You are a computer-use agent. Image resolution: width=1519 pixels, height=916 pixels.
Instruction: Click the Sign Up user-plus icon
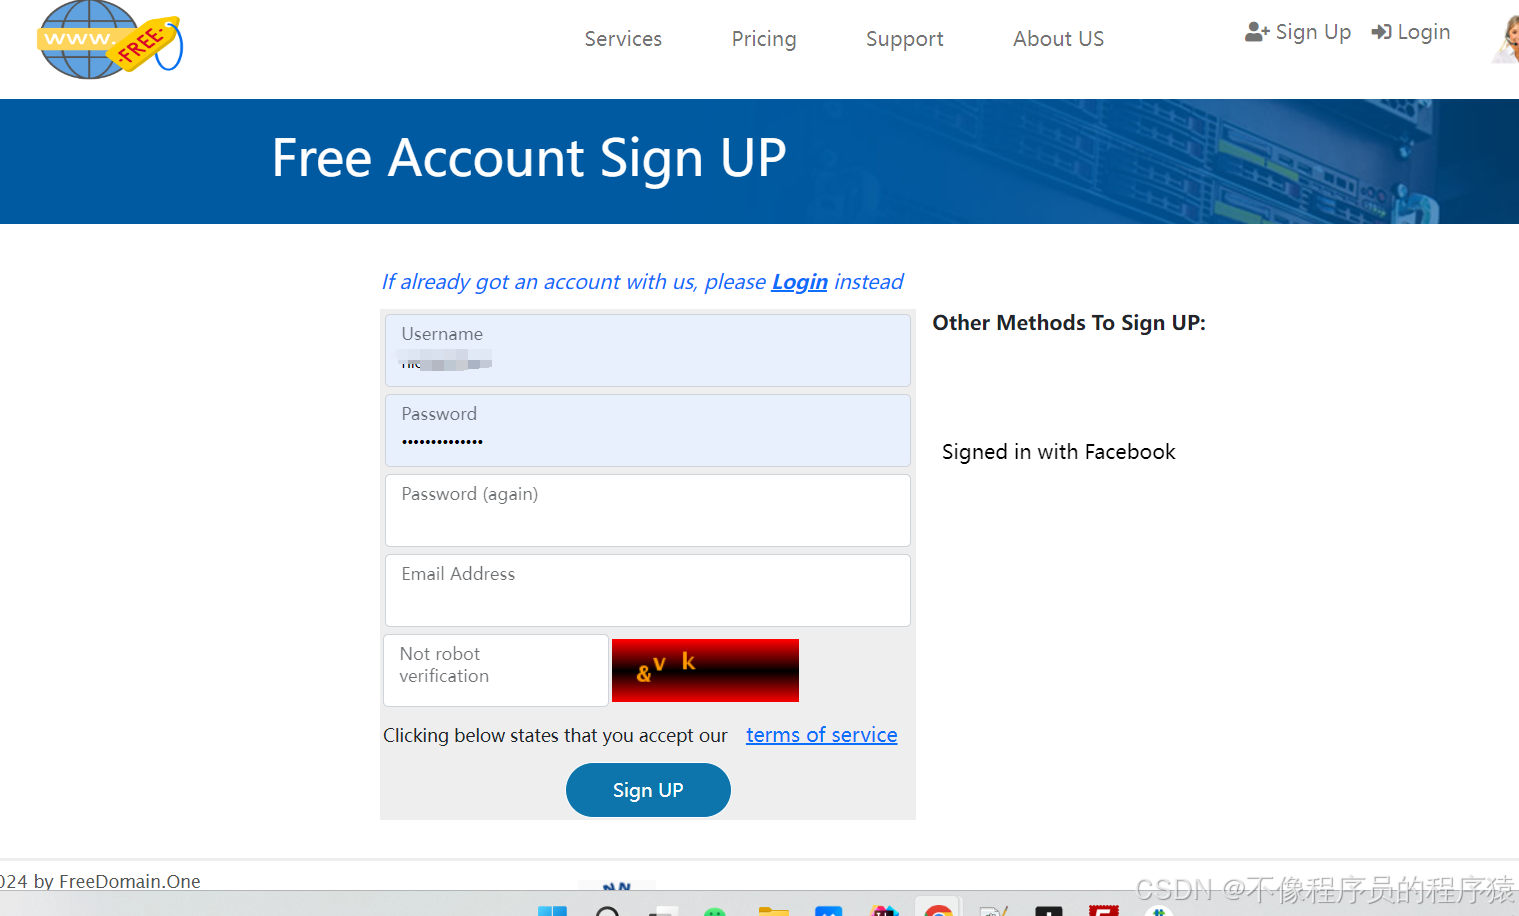pos(1257,32)
